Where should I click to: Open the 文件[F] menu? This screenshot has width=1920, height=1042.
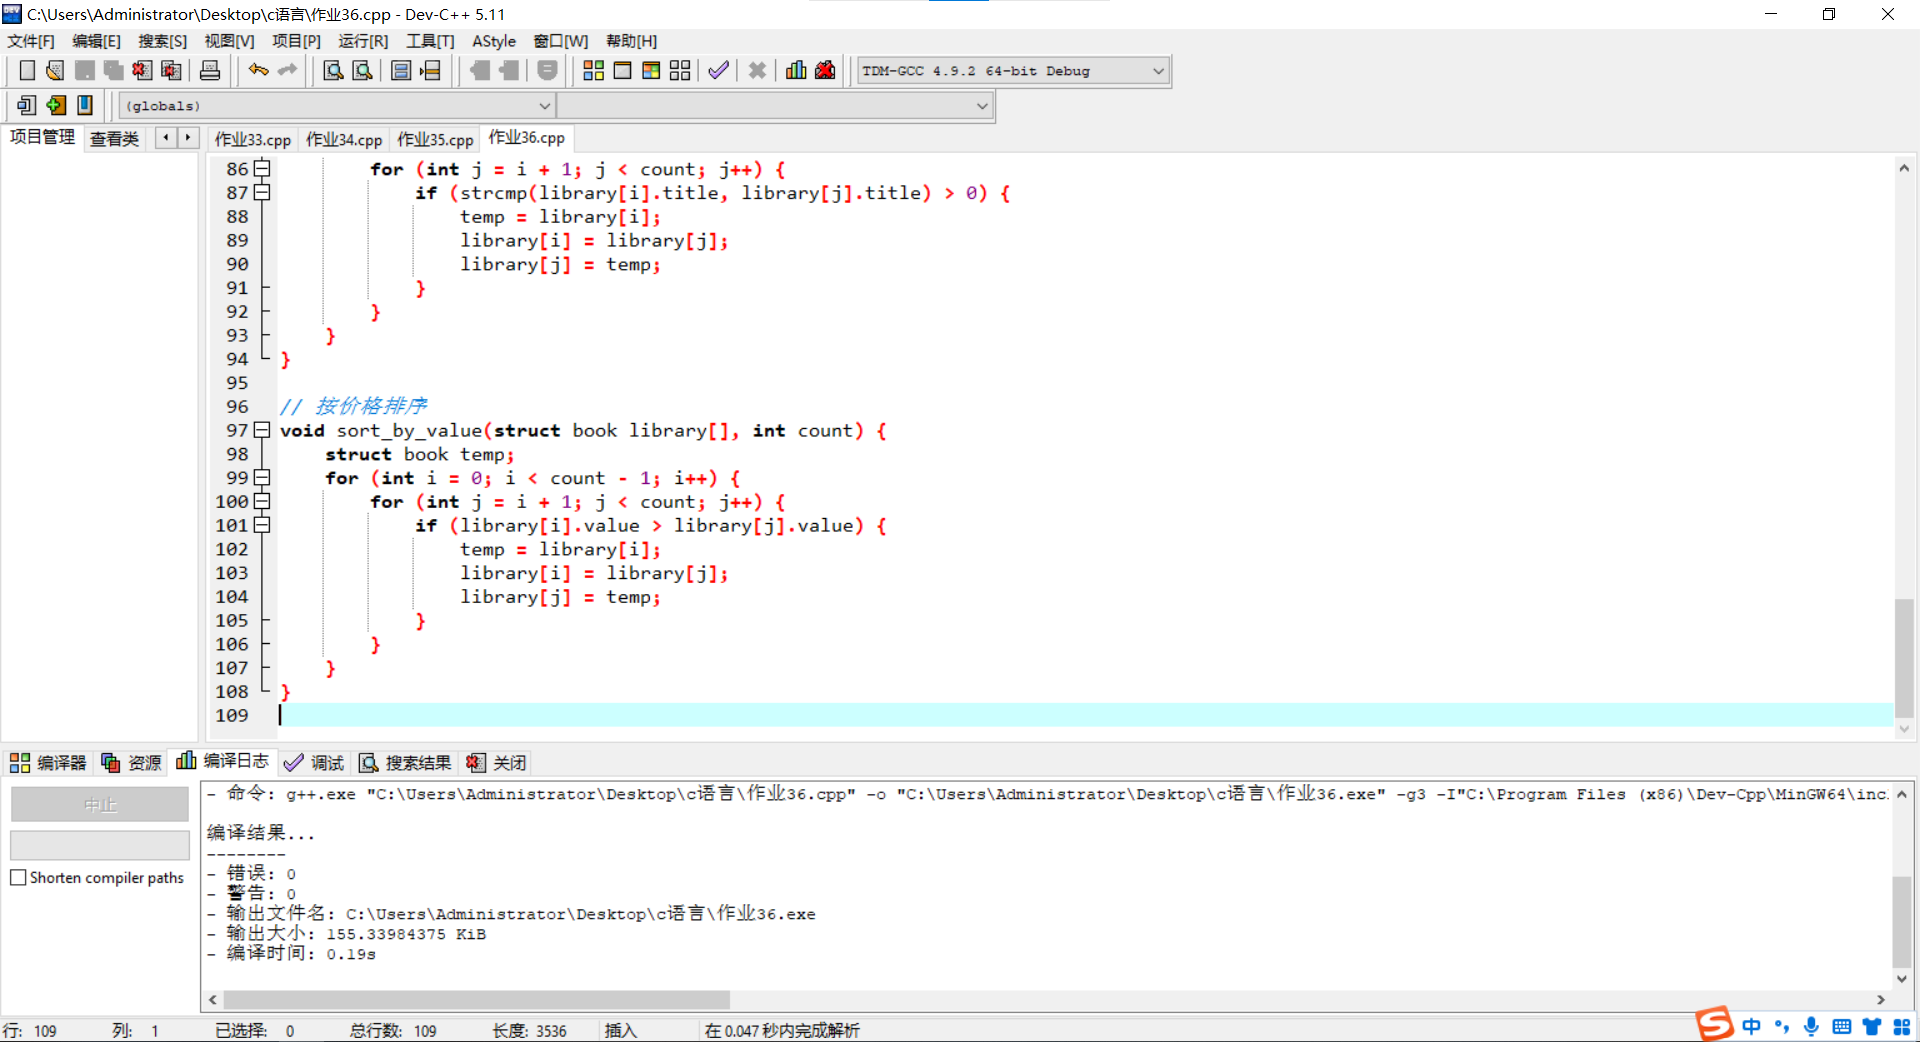[x=31, y=41]
